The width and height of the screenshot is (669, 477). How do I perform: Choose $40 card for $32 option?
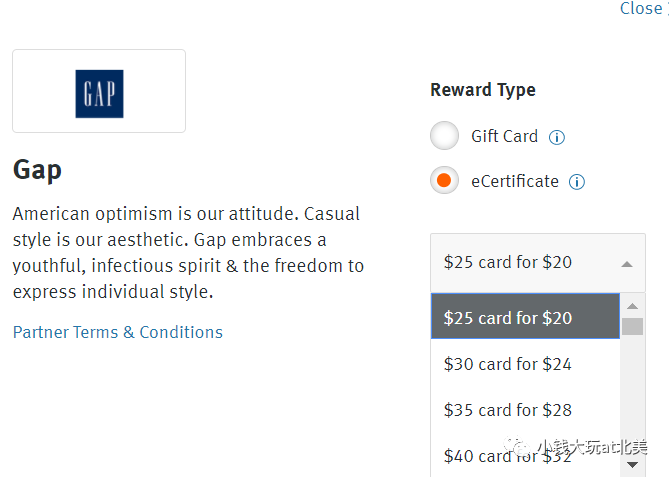coord(525,456)
